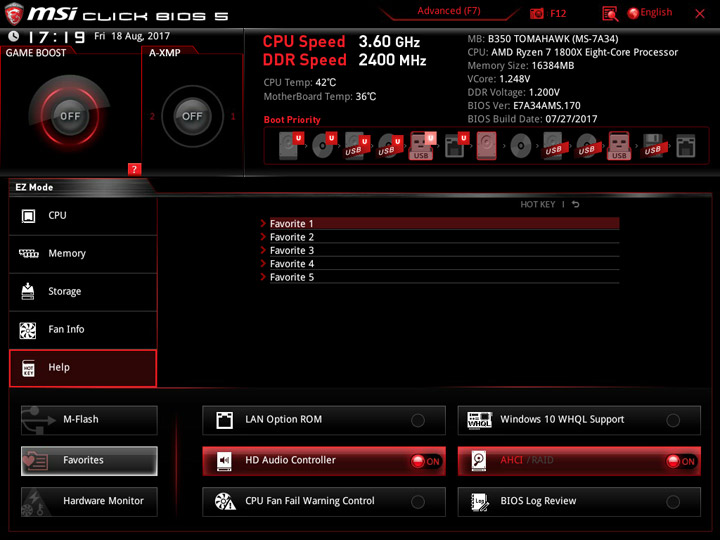The width and height of the screenshot is (720, 540).
Task: Select A-XMP profile 2
Action: coord(152,116)
